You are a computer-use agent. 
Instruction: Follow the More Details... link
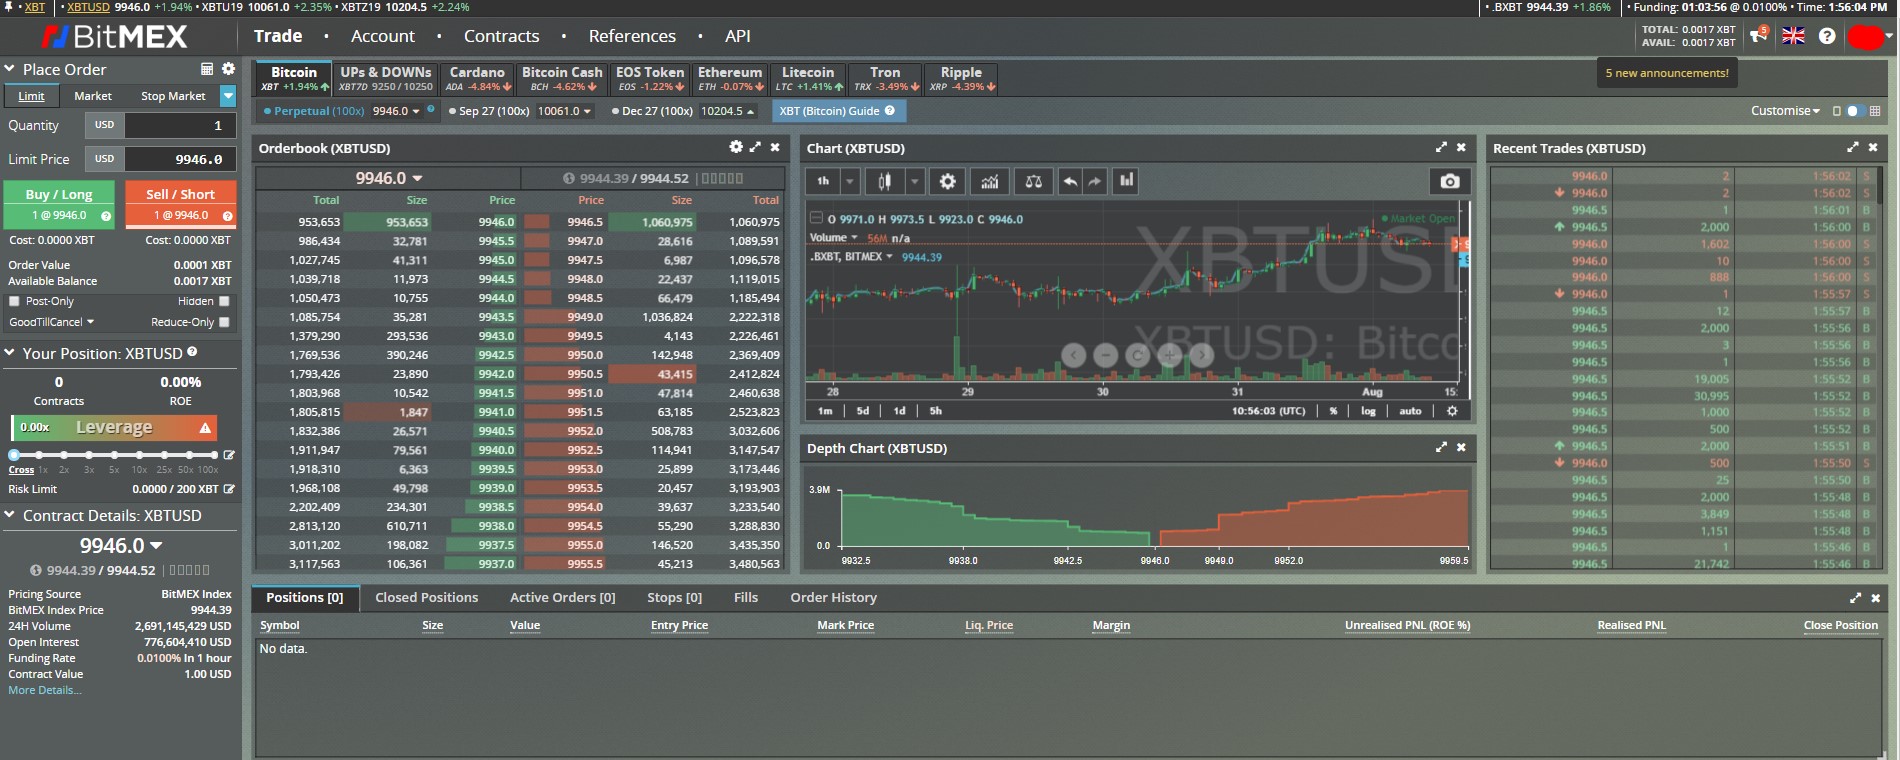[45, 690]
